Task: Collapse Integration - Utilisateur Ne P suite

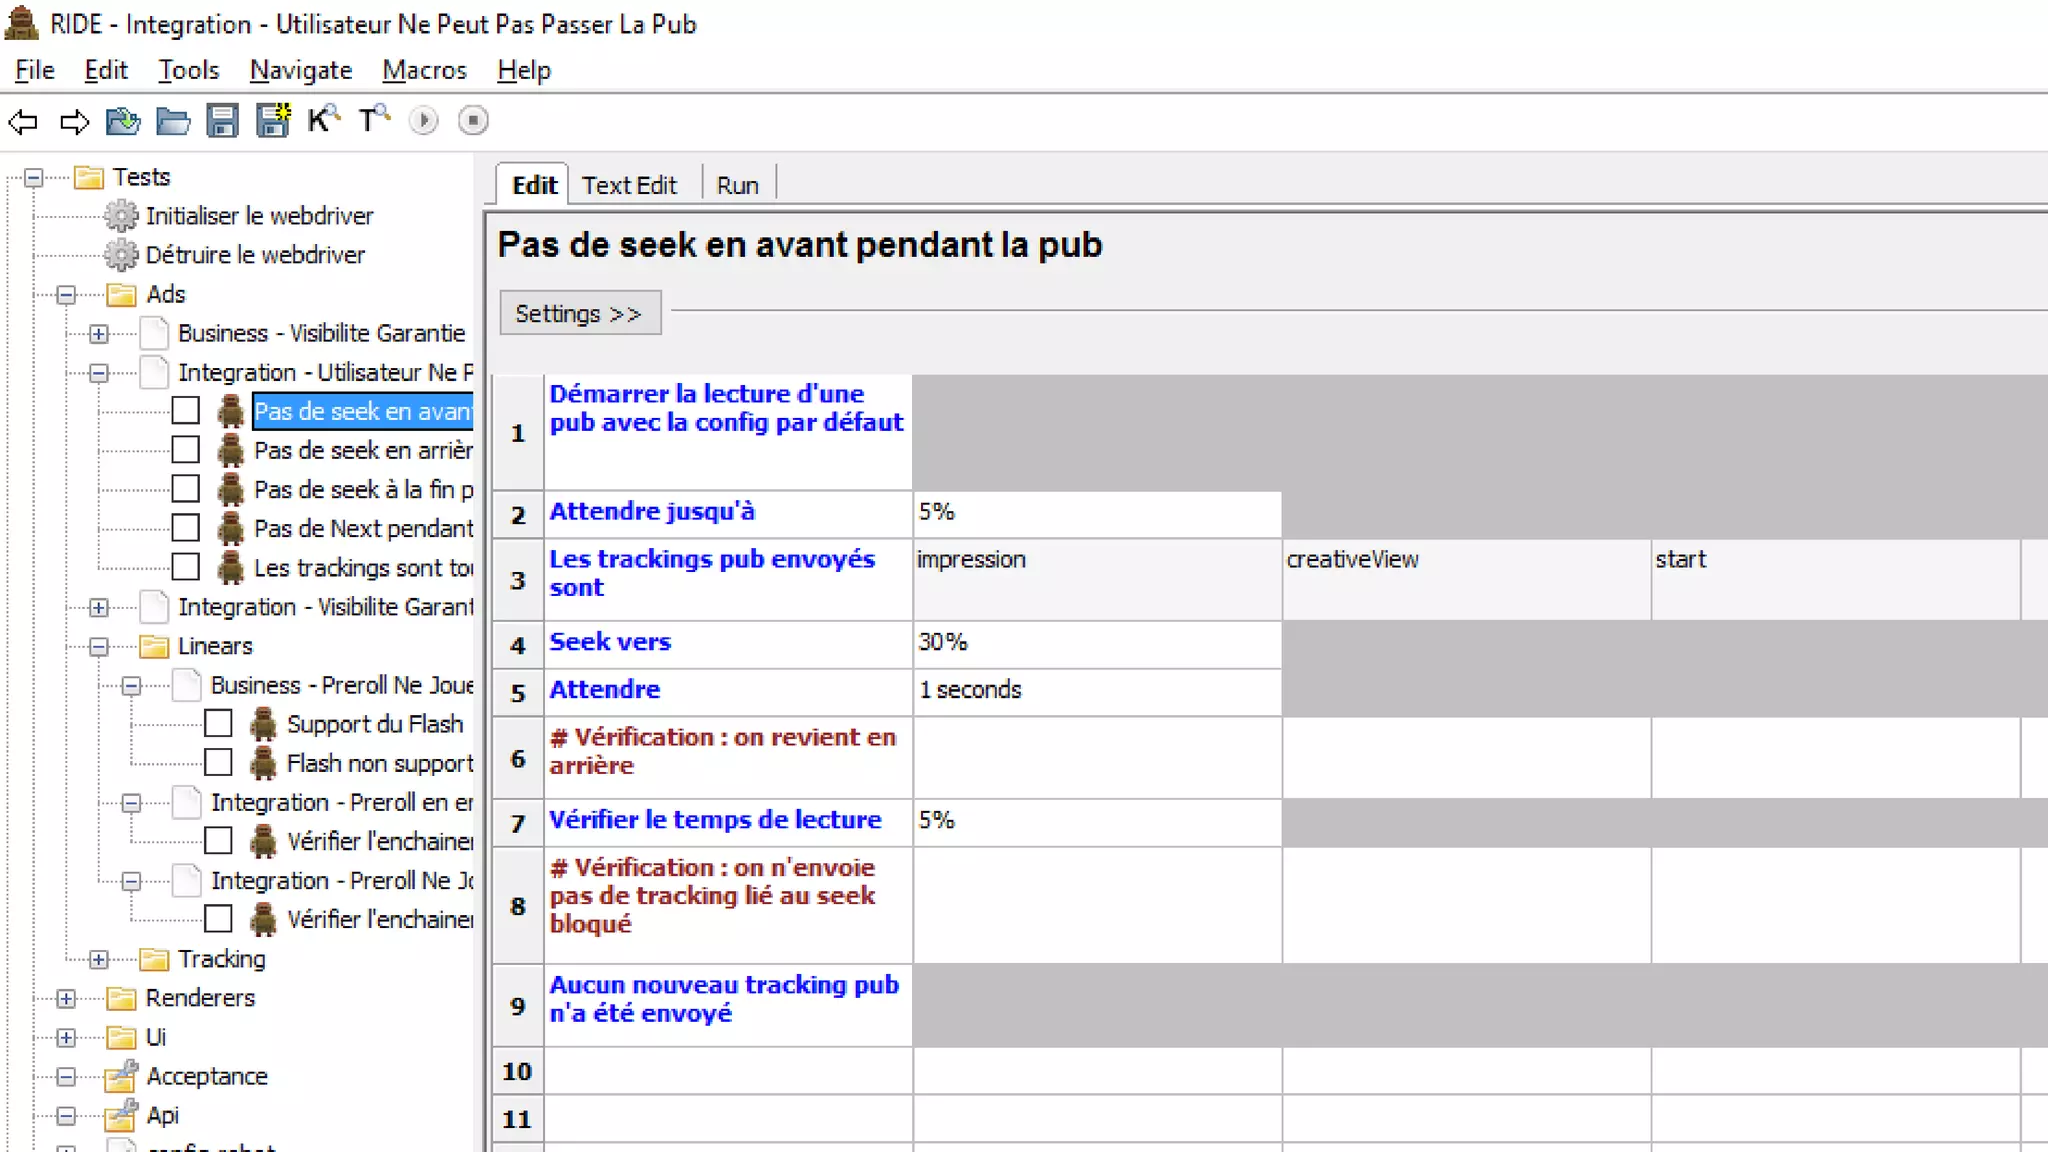Action: (99, 373)
